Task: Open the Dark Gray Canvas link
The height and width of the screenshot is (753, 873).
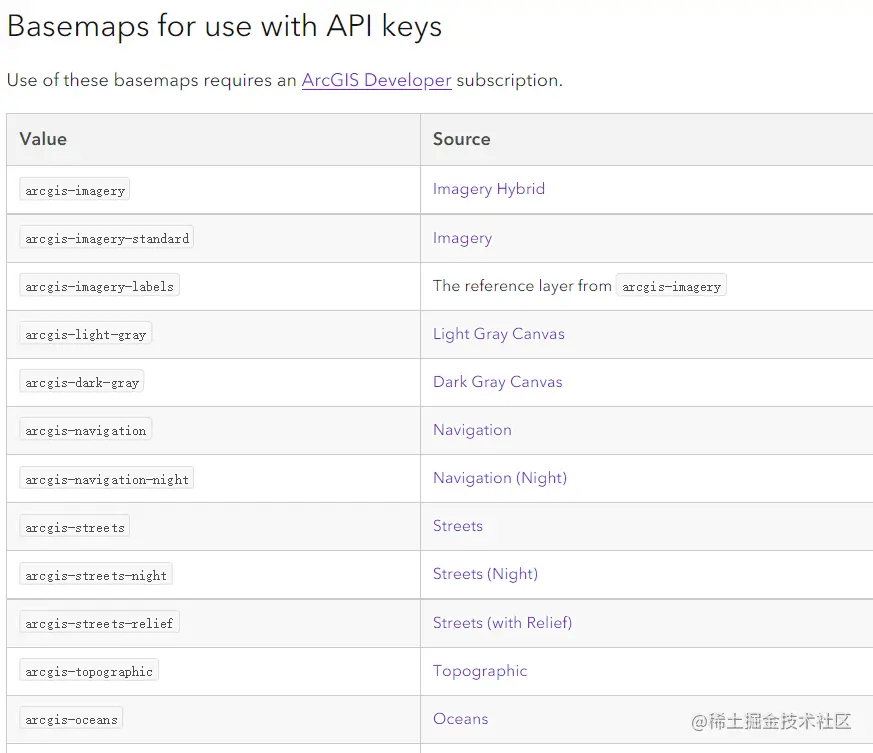Action: 497,382
